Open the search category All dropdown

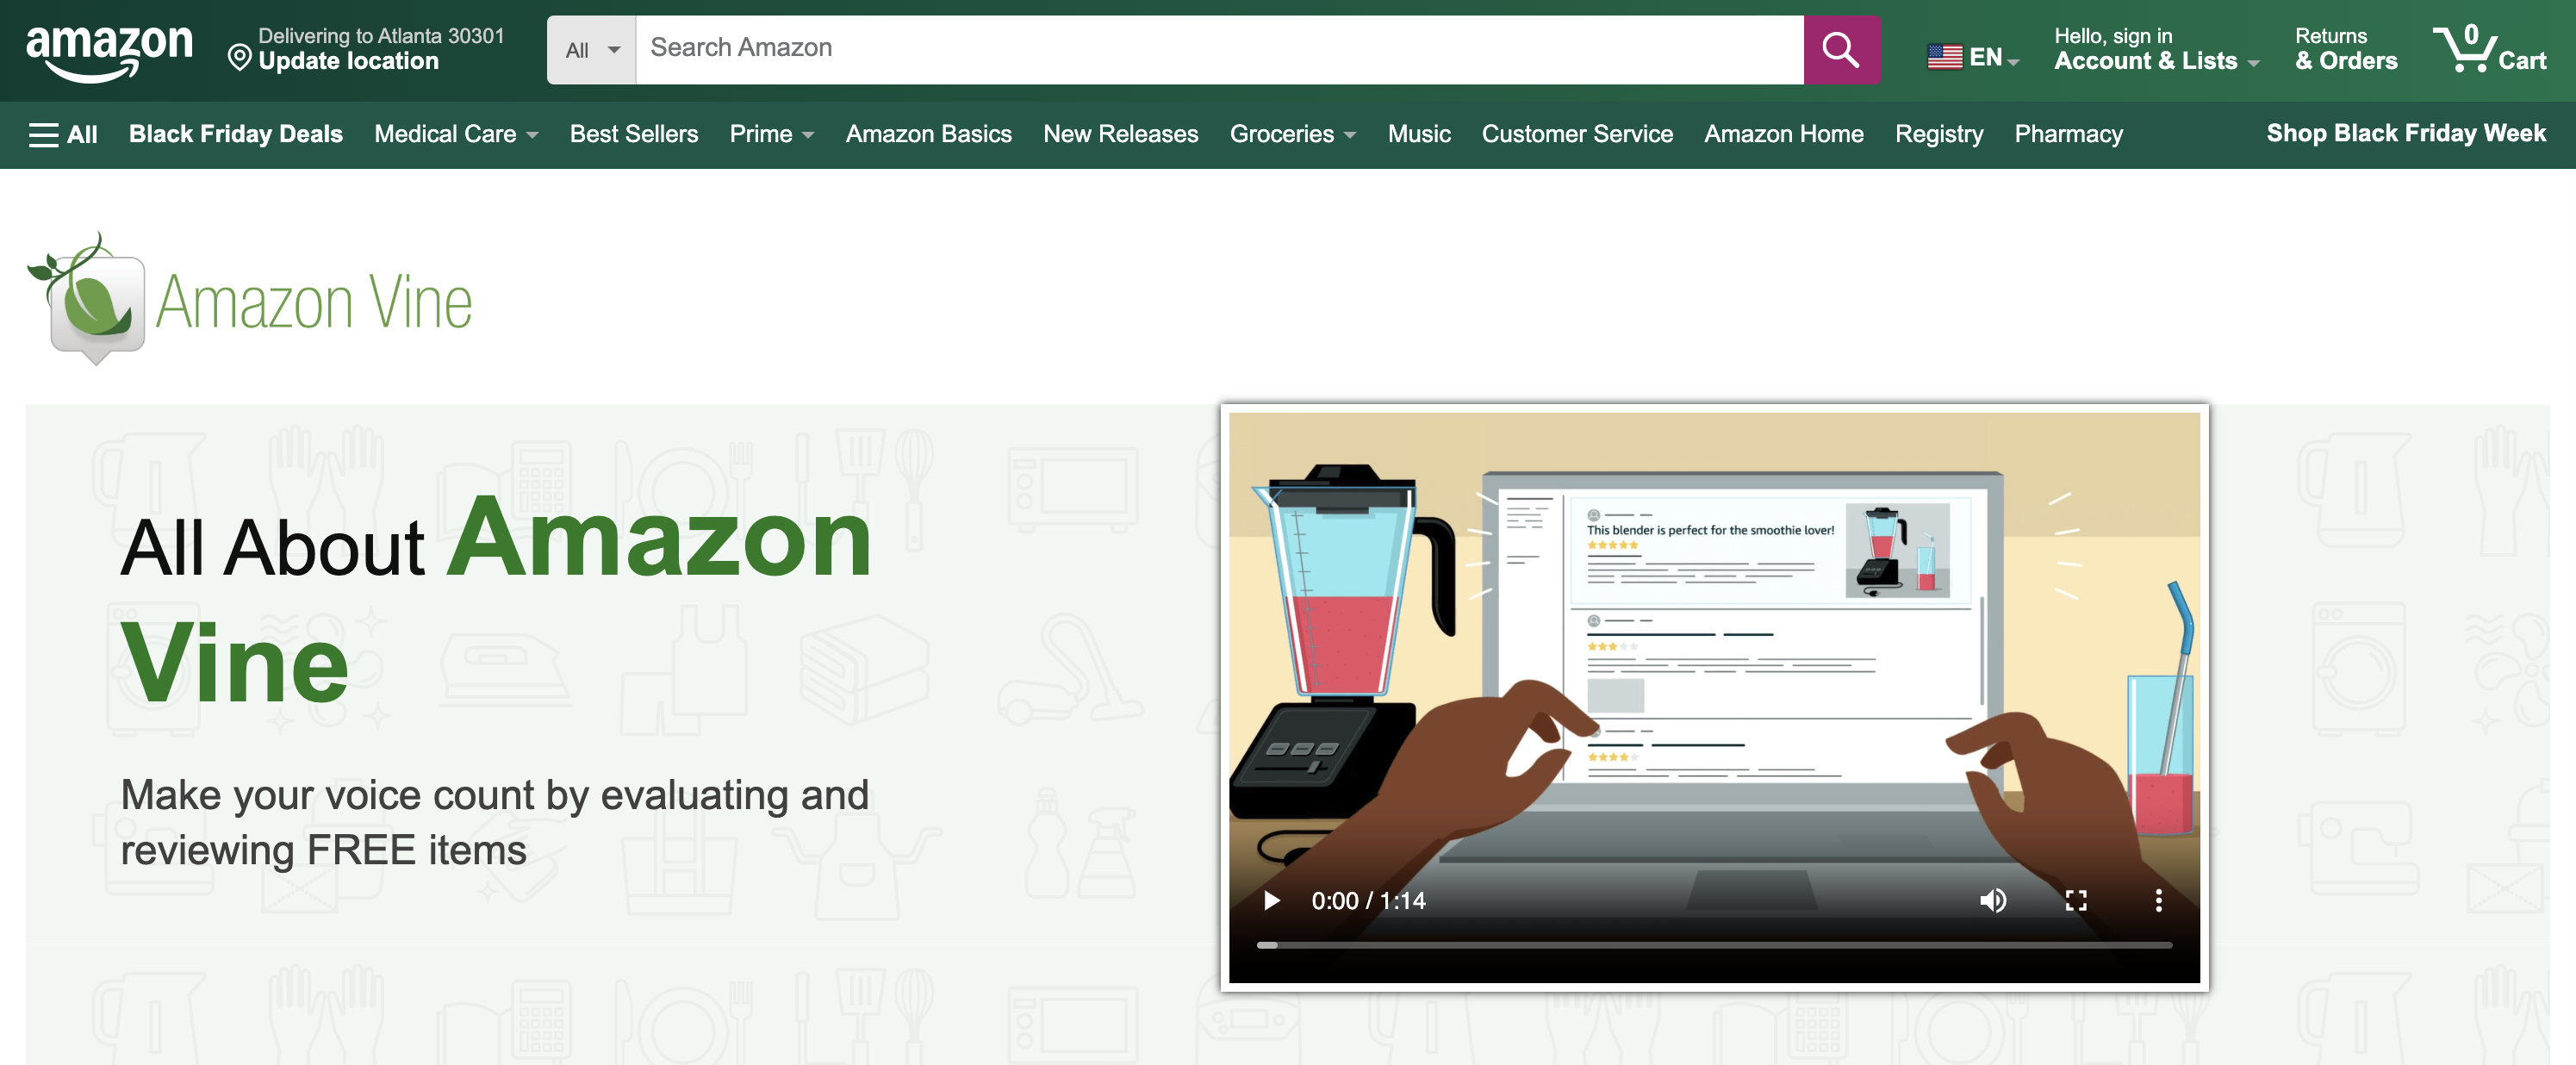(592, 50)
